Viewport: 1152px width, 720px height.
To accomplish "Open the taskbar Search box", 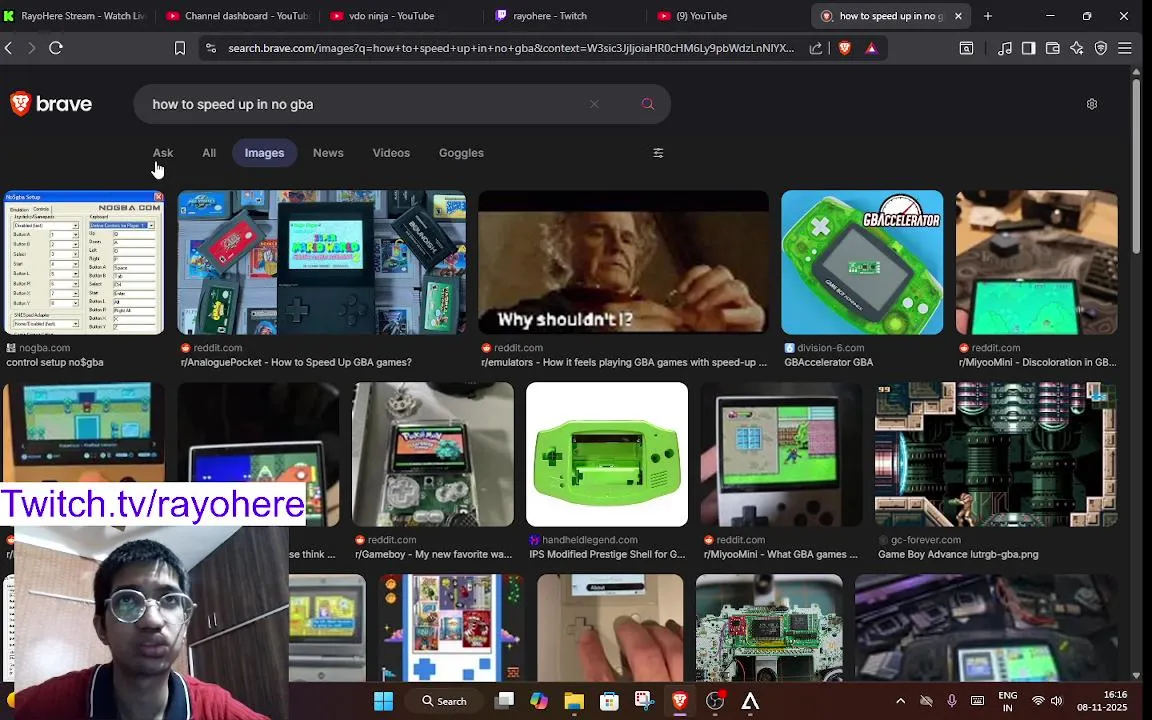I will pos(444,701).
